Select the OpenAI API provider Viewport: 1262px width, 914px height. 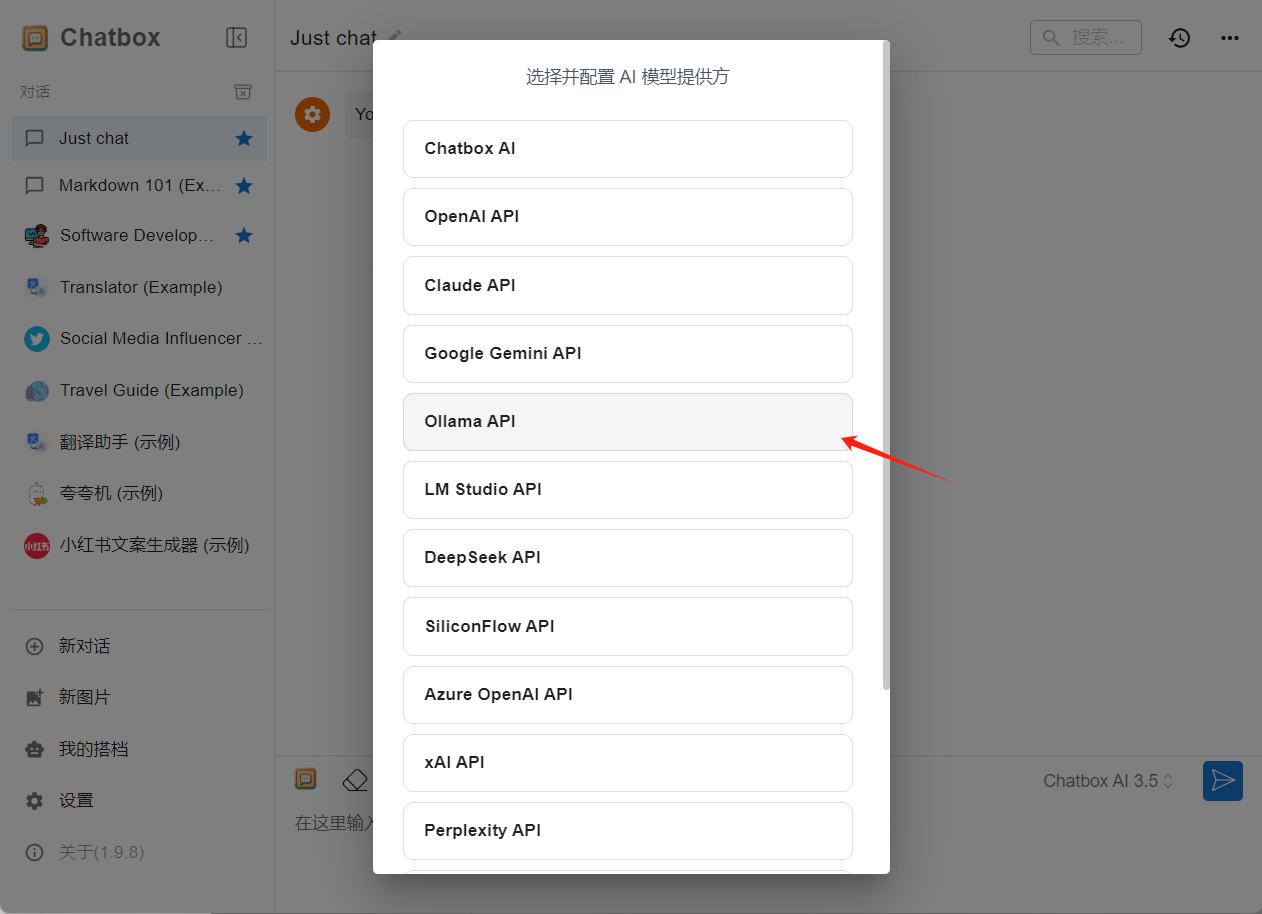pos(628,217)
